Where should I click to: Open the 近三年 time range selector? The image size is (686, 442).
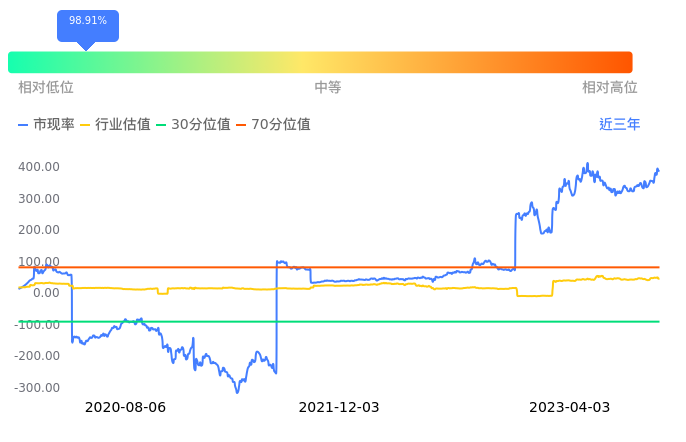click(619, 125)
